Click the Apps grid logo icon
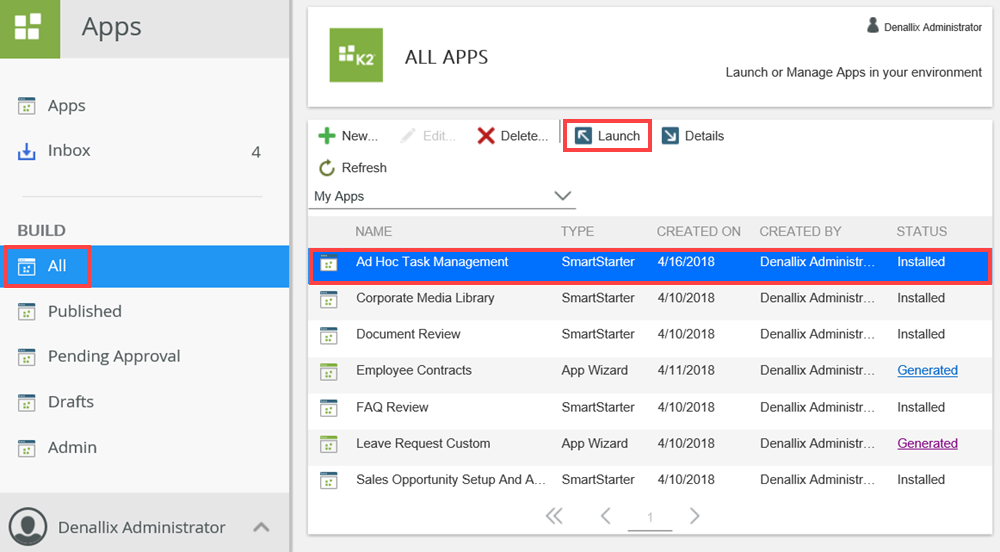 click(x=30, y=29)
